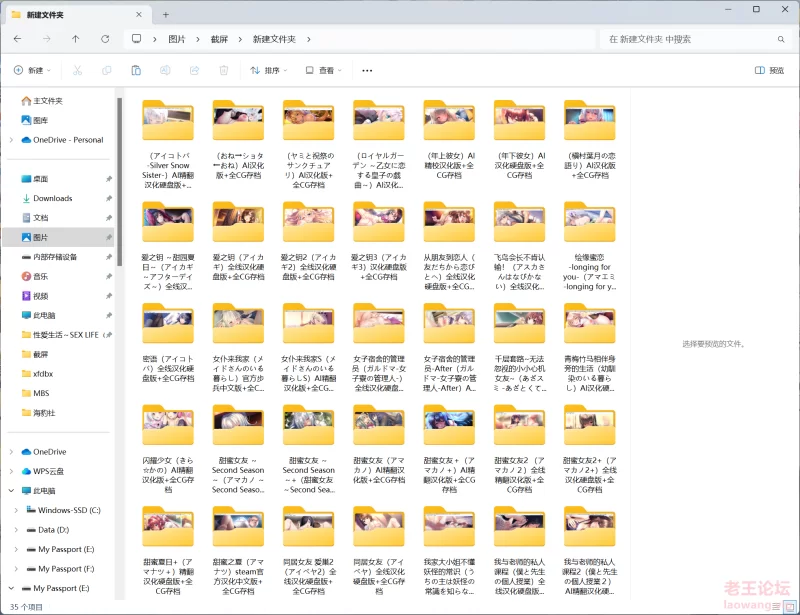Screen dimensions: 800x615
Task: Expand My Passport (F:) drive node
Action: [x=16, y=569]
